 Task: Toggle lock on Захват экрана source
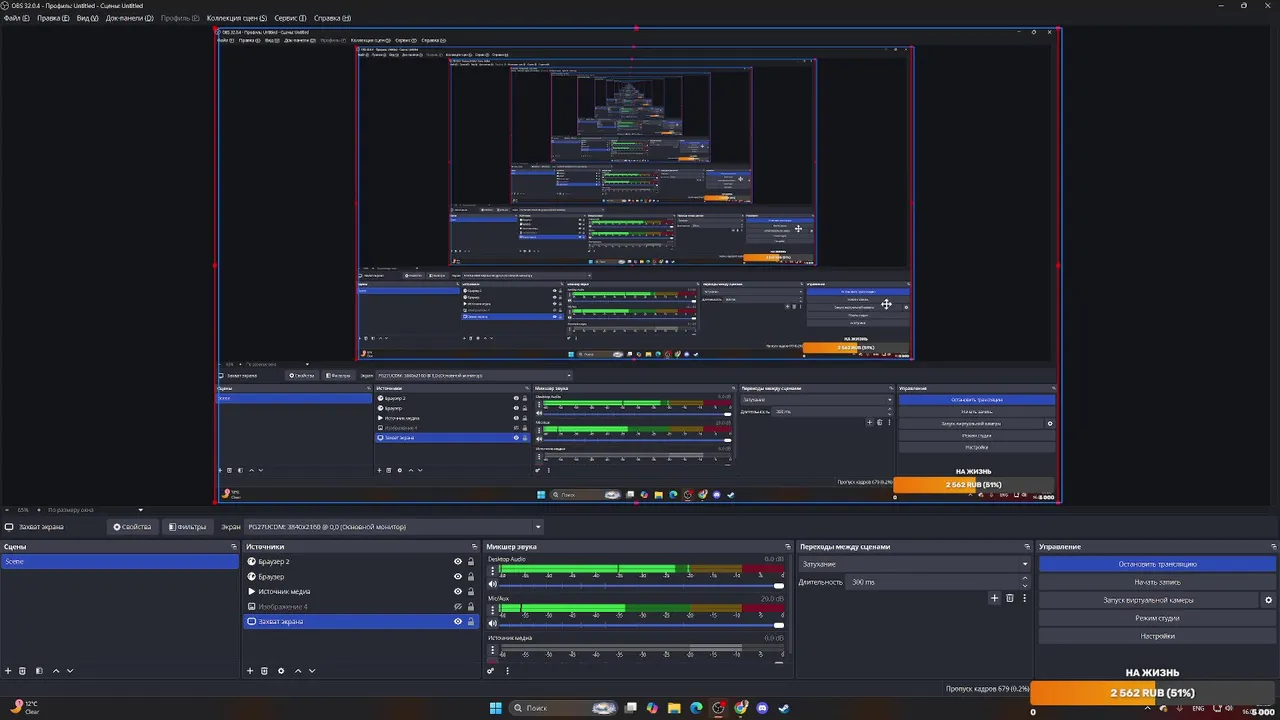click(471, 621)
